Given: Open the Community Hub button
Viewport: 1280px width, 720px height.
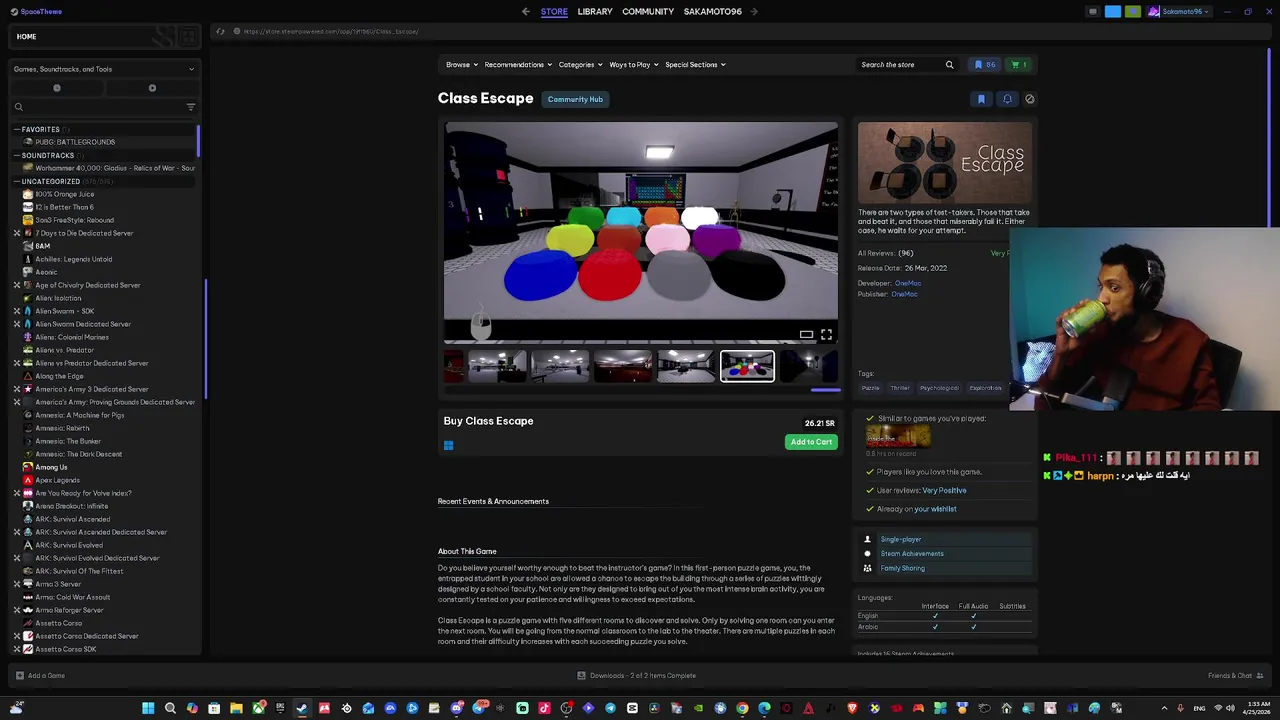Looking at the screenshot, I should pyautogui.click(x=575, y=99).
